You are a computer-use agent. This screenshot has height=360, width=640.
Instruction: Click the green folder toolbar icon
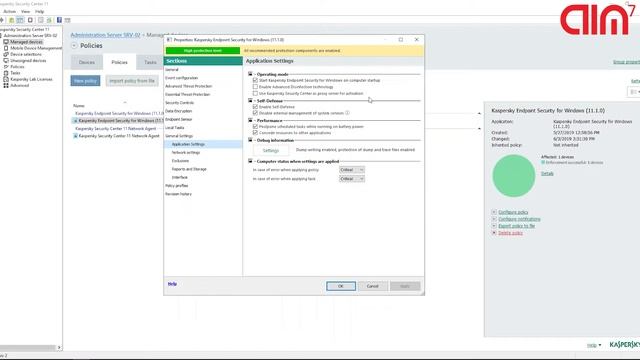click(x=11, y=20)
